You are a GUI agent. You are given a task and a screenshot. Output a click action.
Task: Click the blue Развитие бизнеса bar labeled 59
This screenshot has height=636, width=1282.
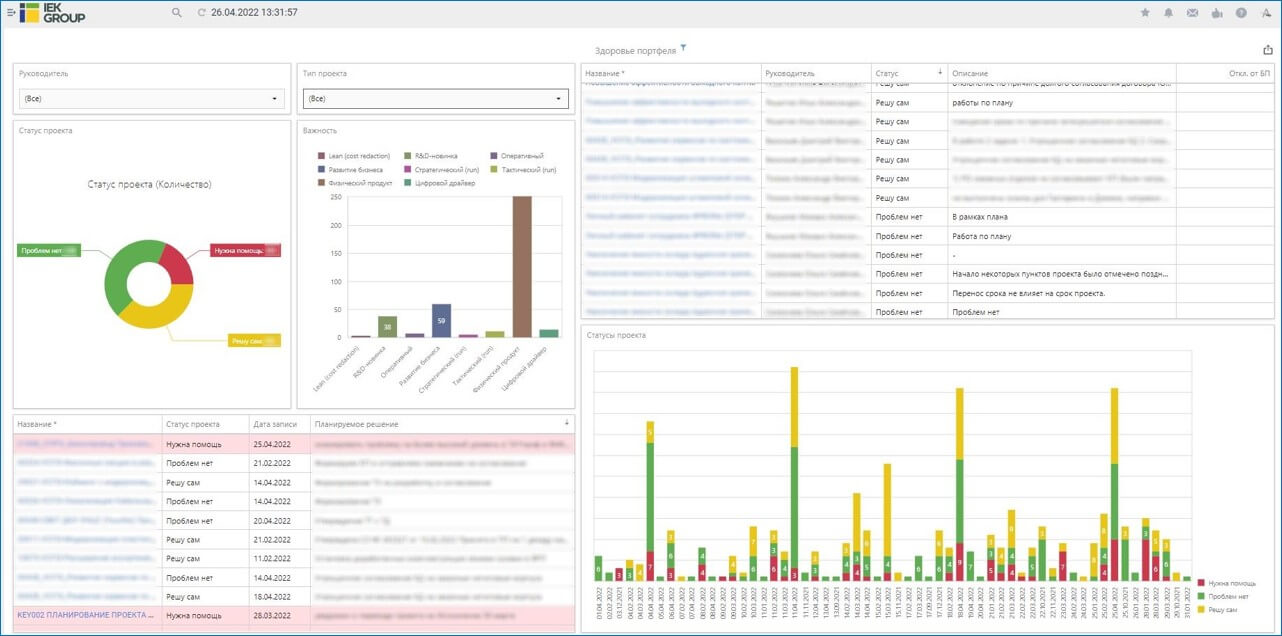click(441, 320)
